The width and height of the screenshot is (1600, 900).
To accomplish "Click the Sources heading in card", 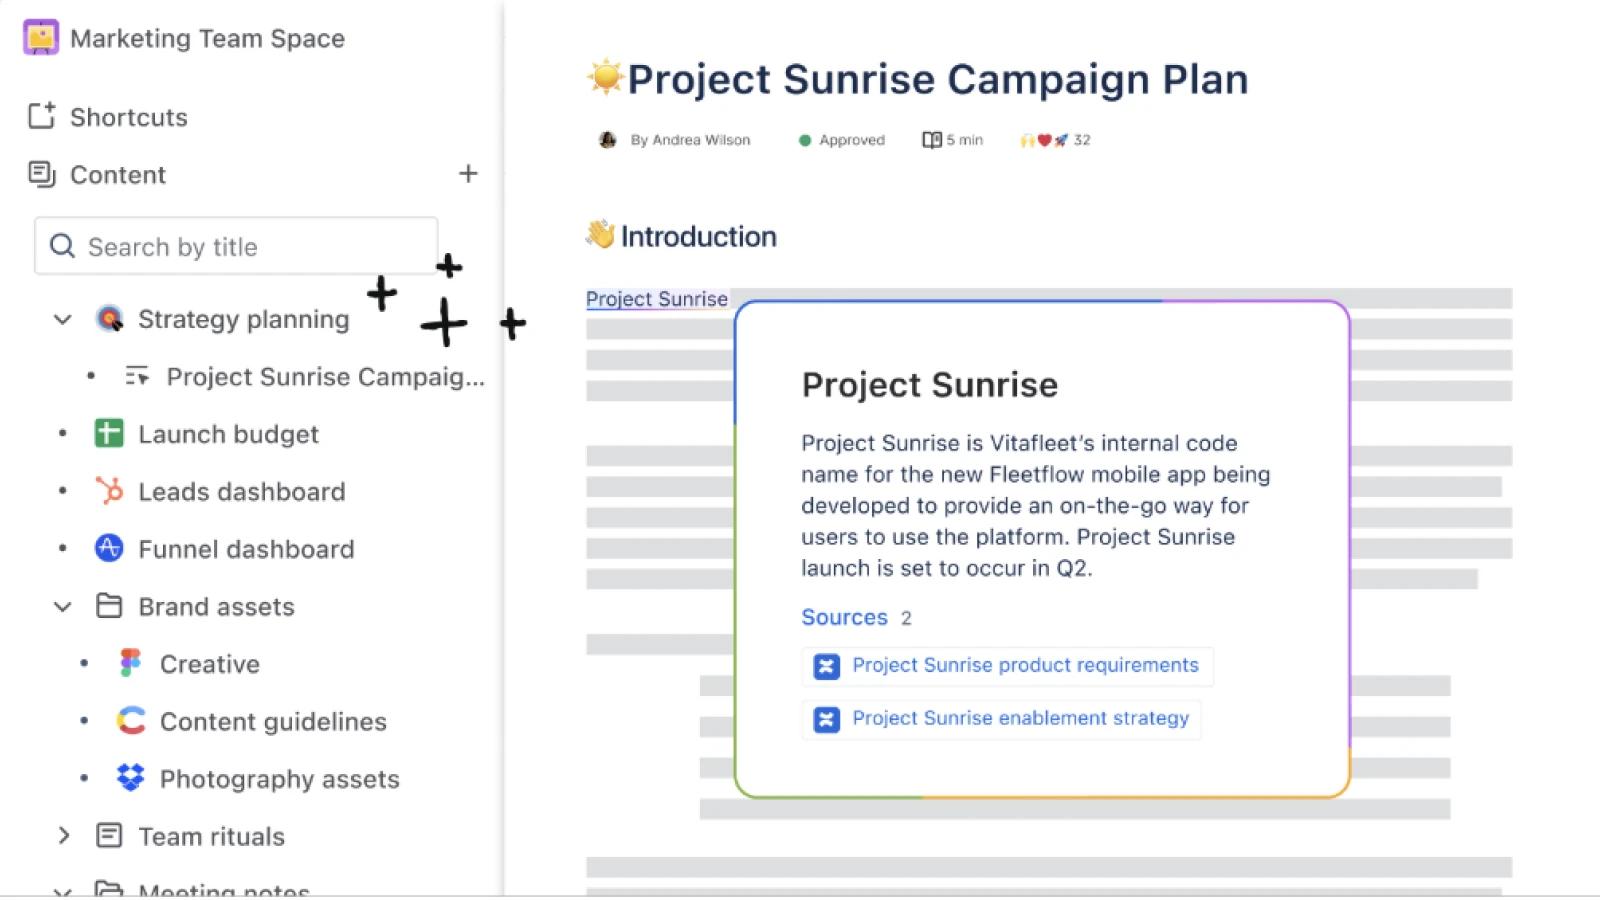I will tap(844, 617).
